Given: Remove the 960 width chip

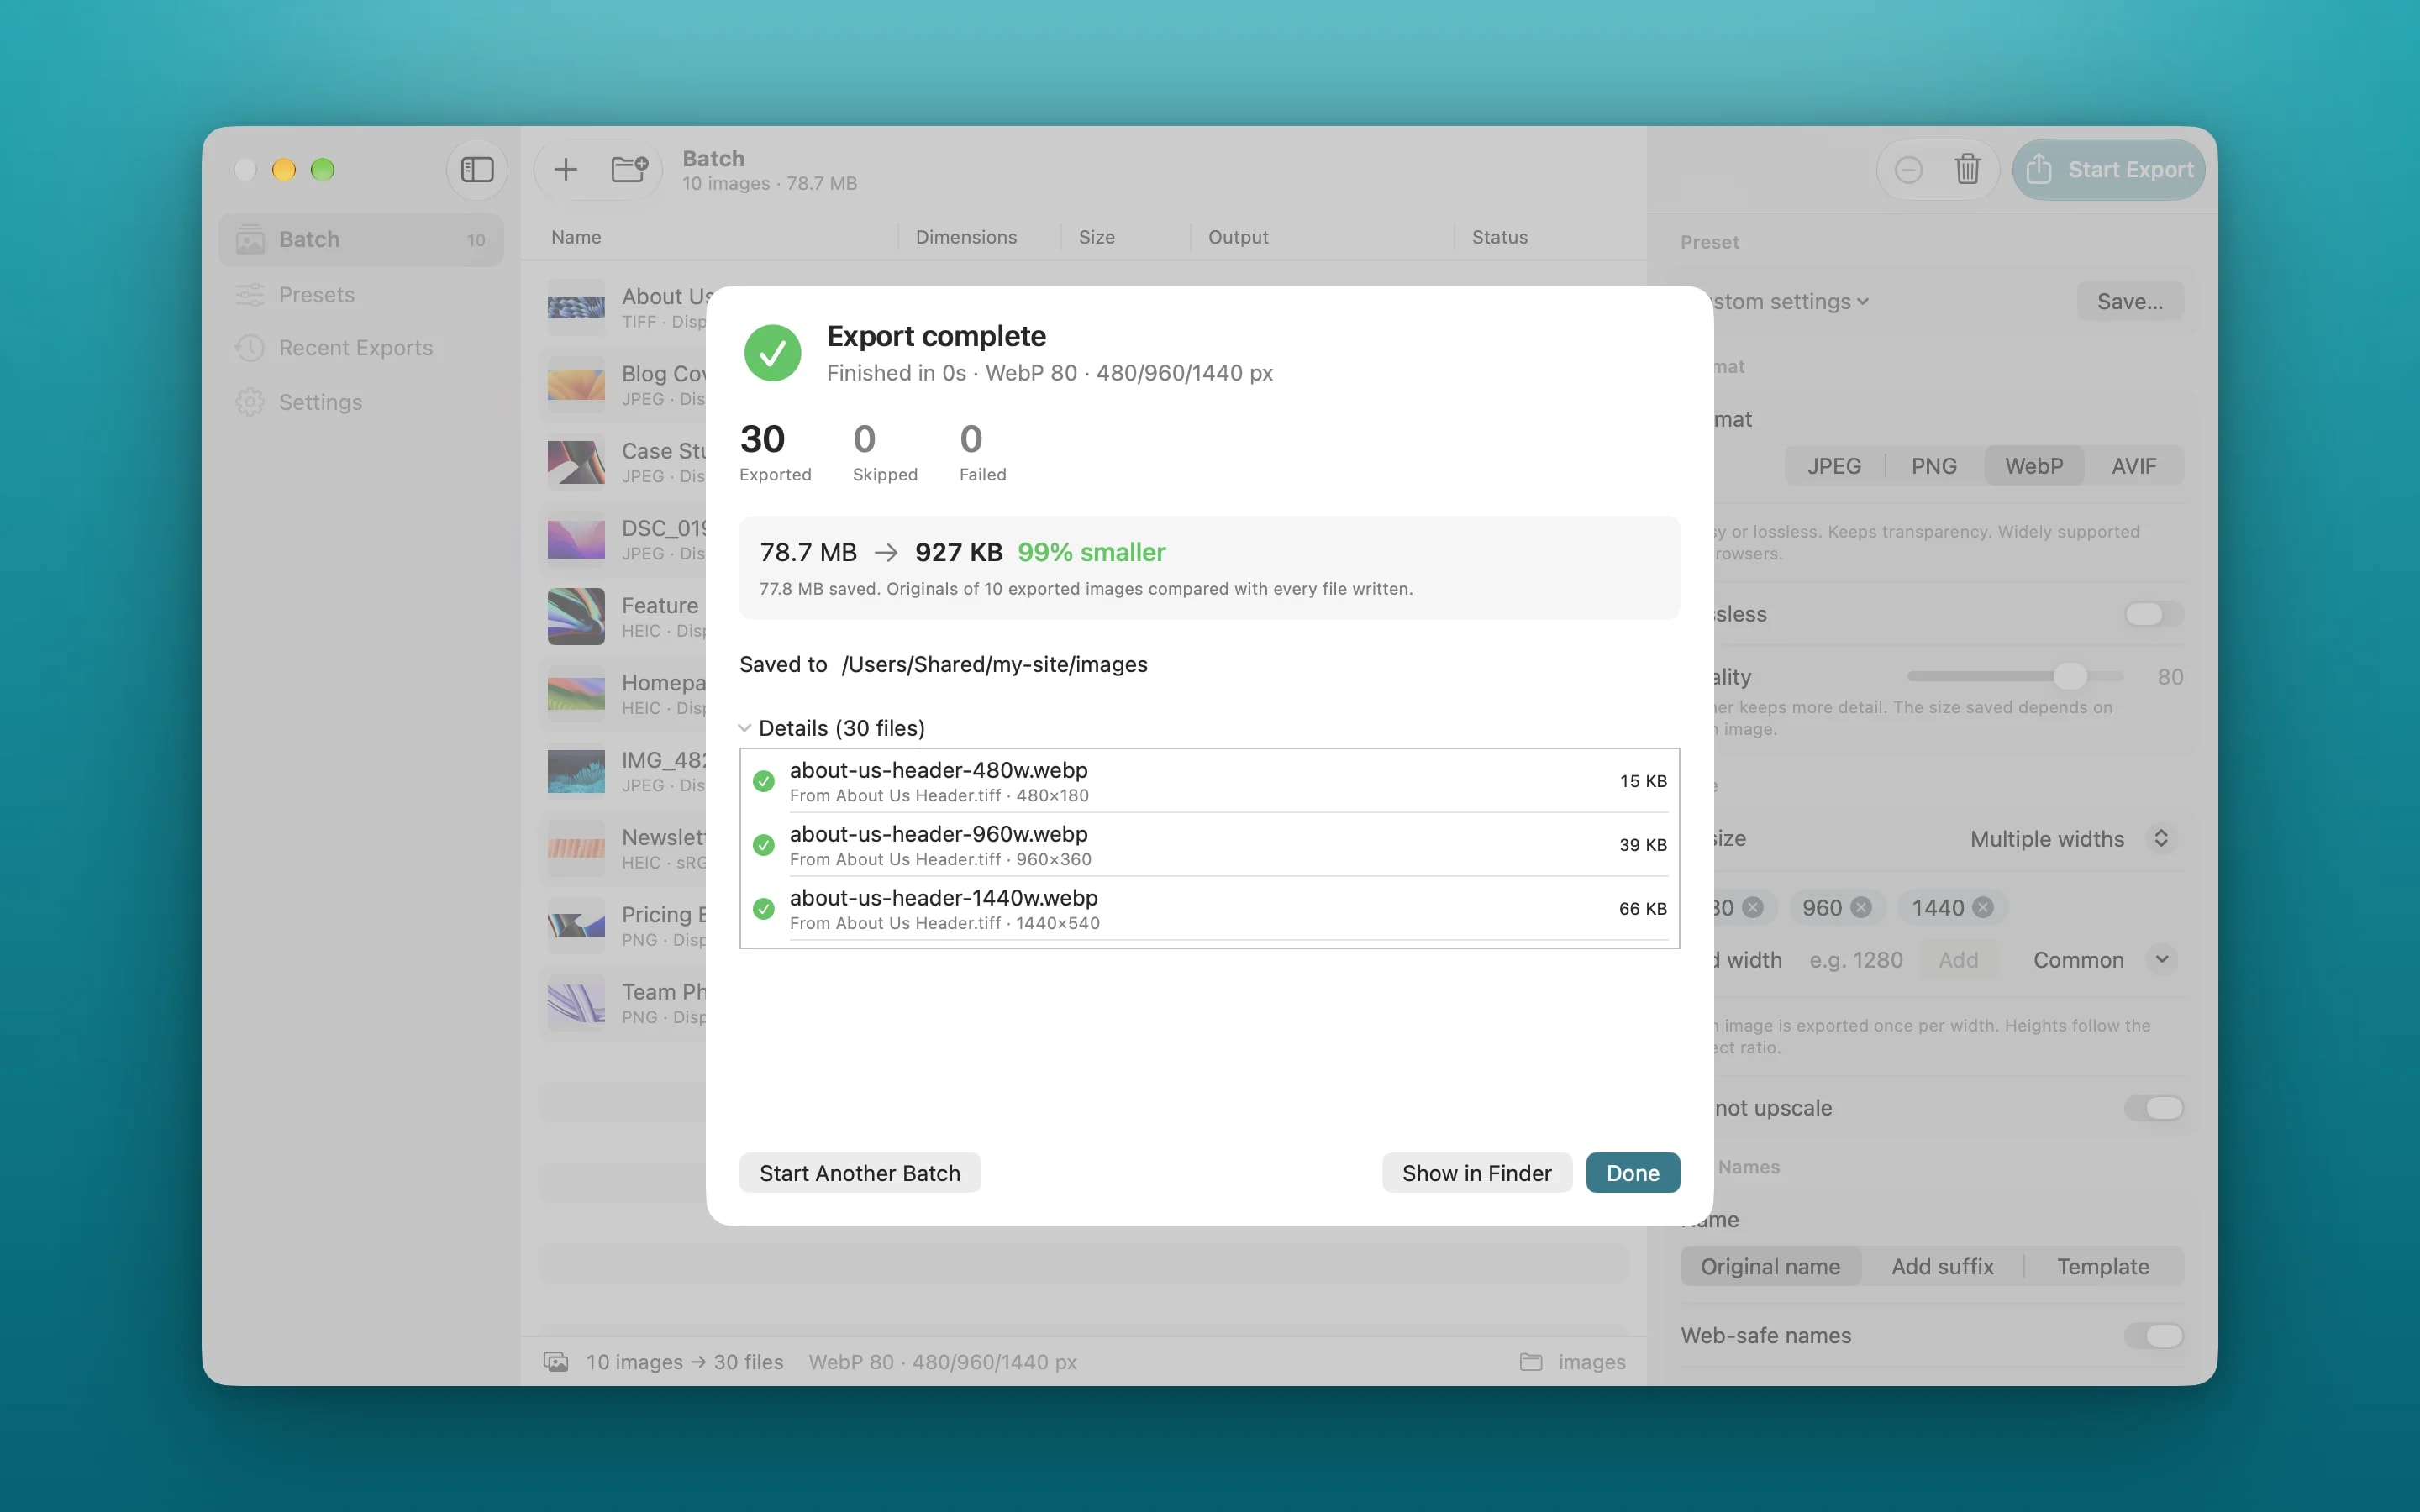Looking at the screenshot, I should 1861,908.
